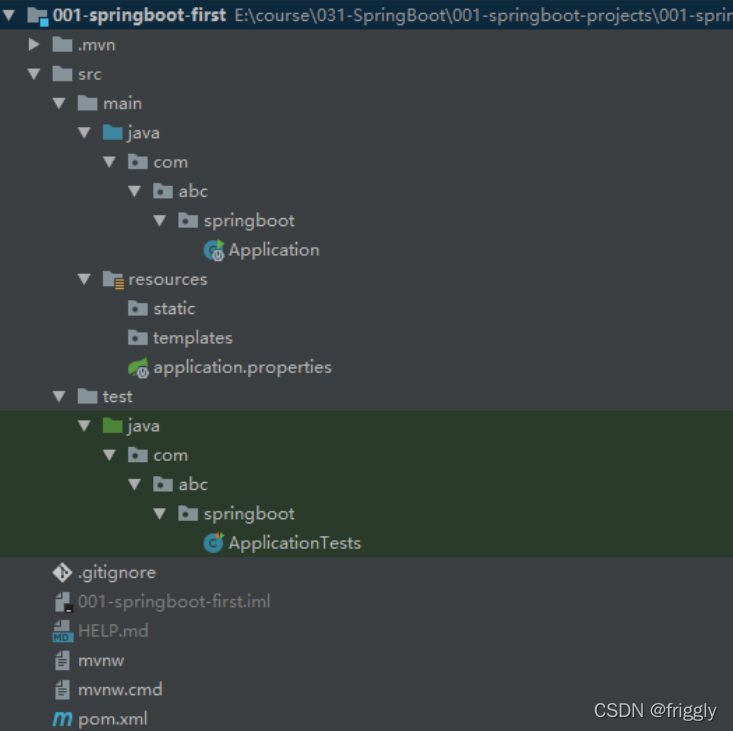The width and height of the screenshot is (733, 731).
Task: Collapse the 001-springboot-first project root
Action: (x=8, y=15)
